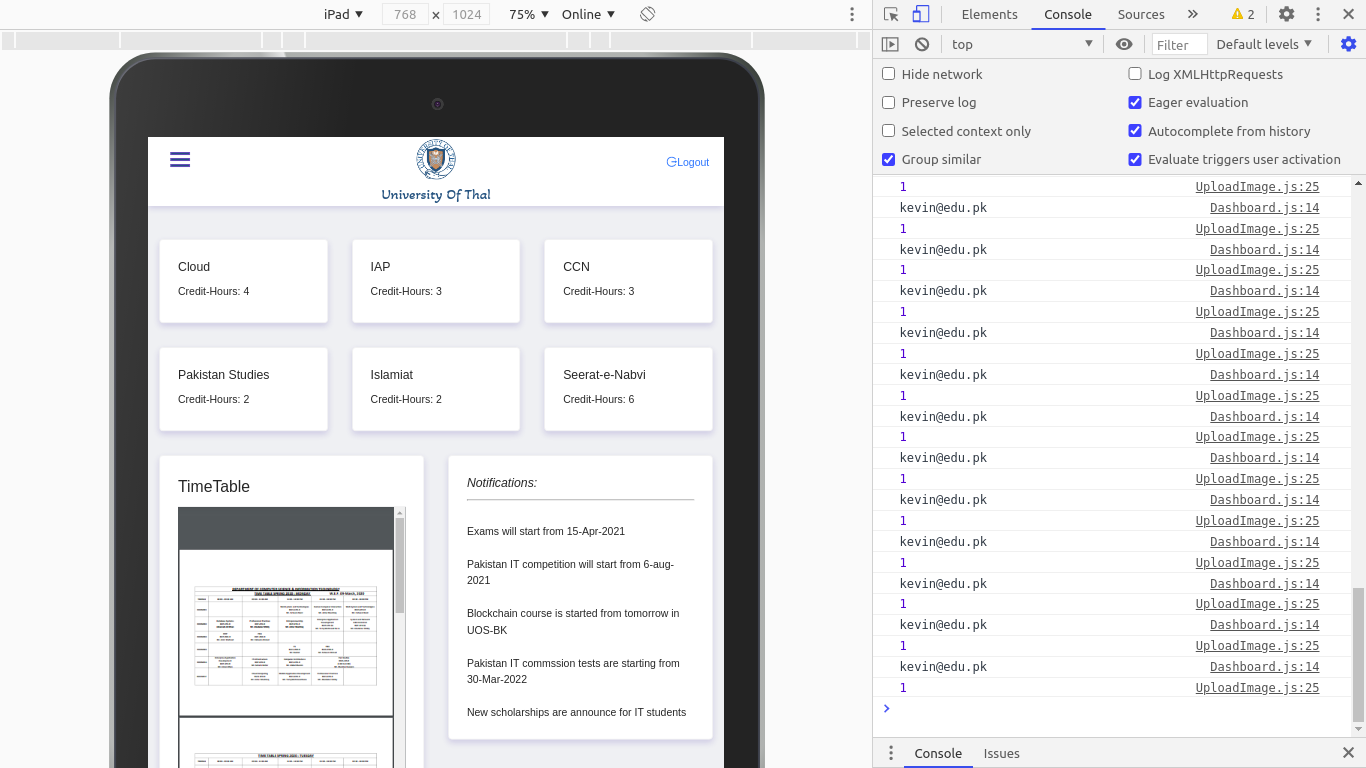
Task: Click the Pakistan IT competition notification text
Action: pyautogui.click(x=571, y=572)
